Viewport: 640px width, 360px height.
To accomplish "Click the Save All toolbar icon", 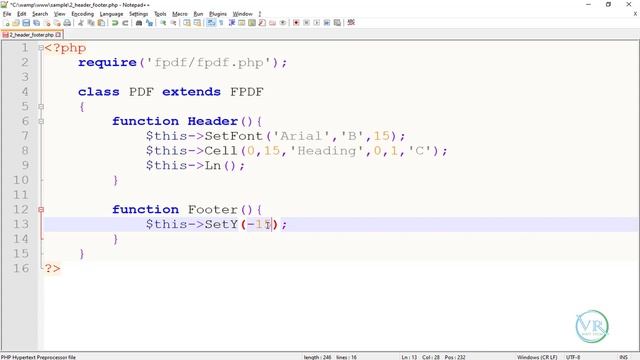I will tap(36, 23).
